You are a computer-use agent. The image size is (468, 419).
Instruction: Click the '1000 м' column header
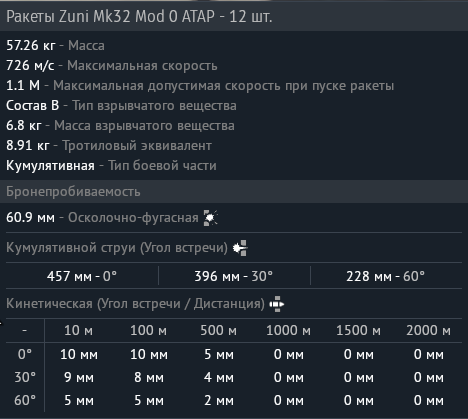pyautogui.click(x=288, y=330)
